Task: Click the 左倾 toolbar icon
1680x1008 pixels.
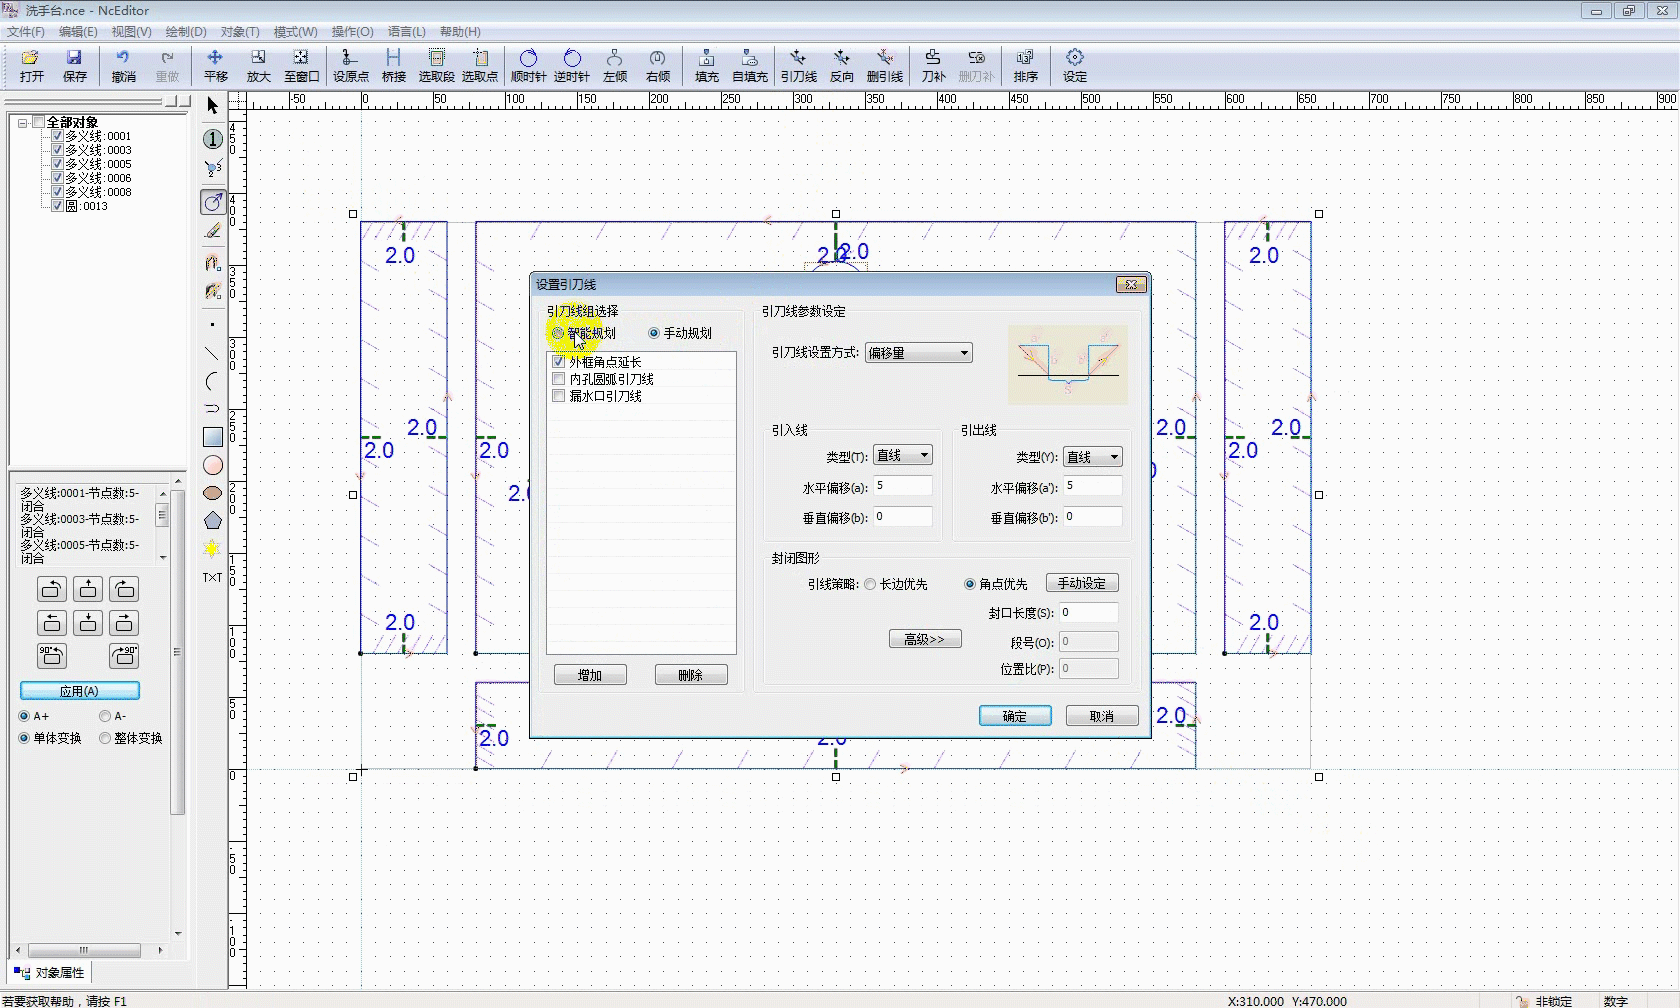Action: click(615, 66)
